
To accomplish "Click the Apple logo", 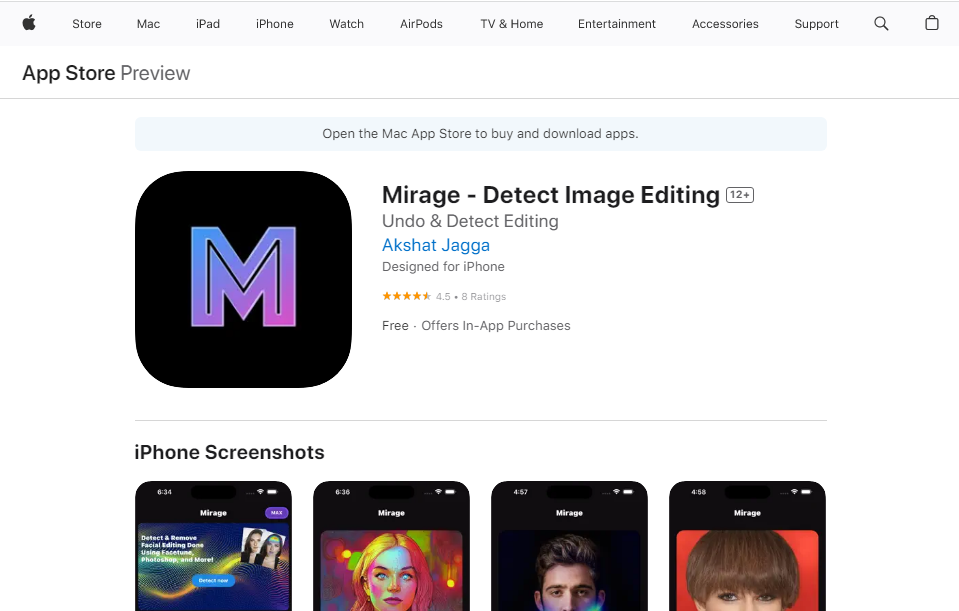I will click(28, 23).
